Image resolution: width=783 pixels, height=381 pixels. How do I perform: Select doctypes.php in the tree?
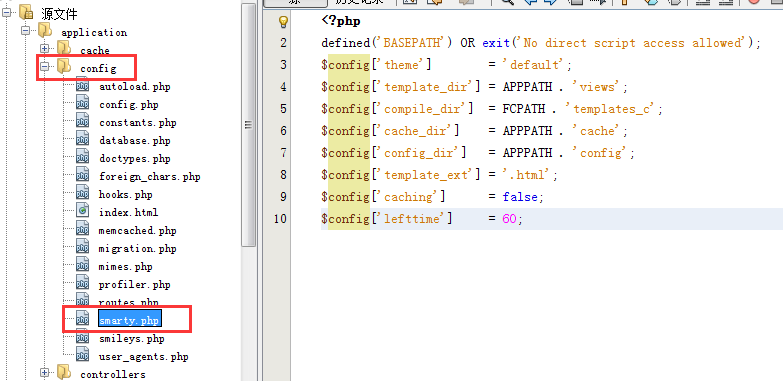point(135,159)
